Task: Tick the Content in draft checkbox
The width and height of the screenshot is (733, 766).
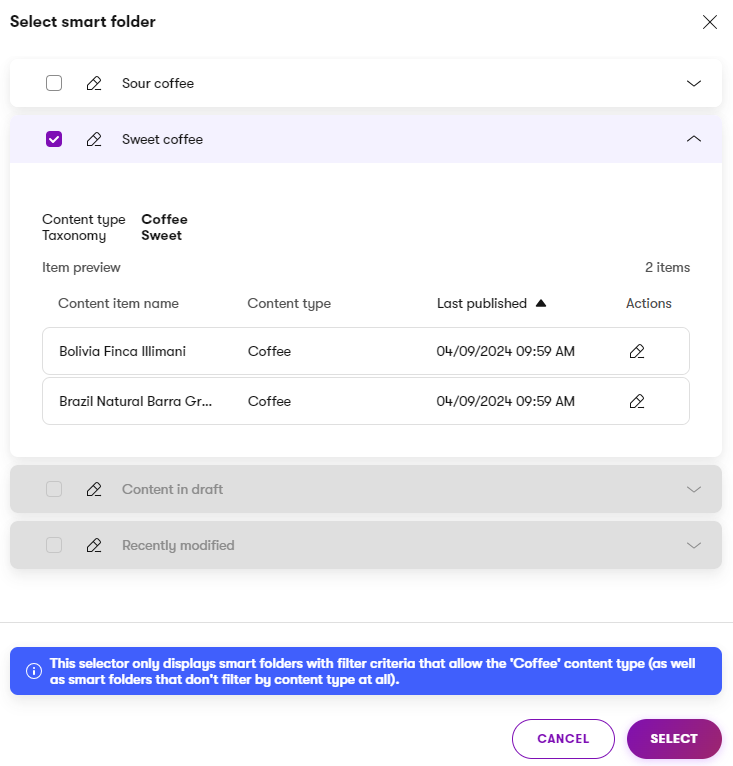Action: pos(54,489)
